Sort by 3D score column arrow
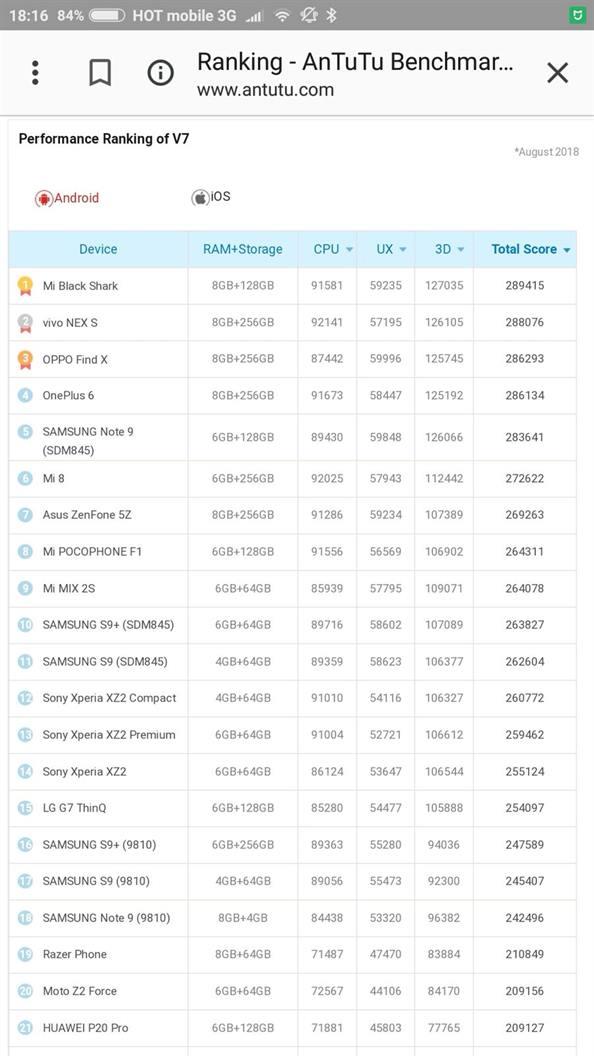The height and width of the screenshot is (1056, 594). coord(461,250)
